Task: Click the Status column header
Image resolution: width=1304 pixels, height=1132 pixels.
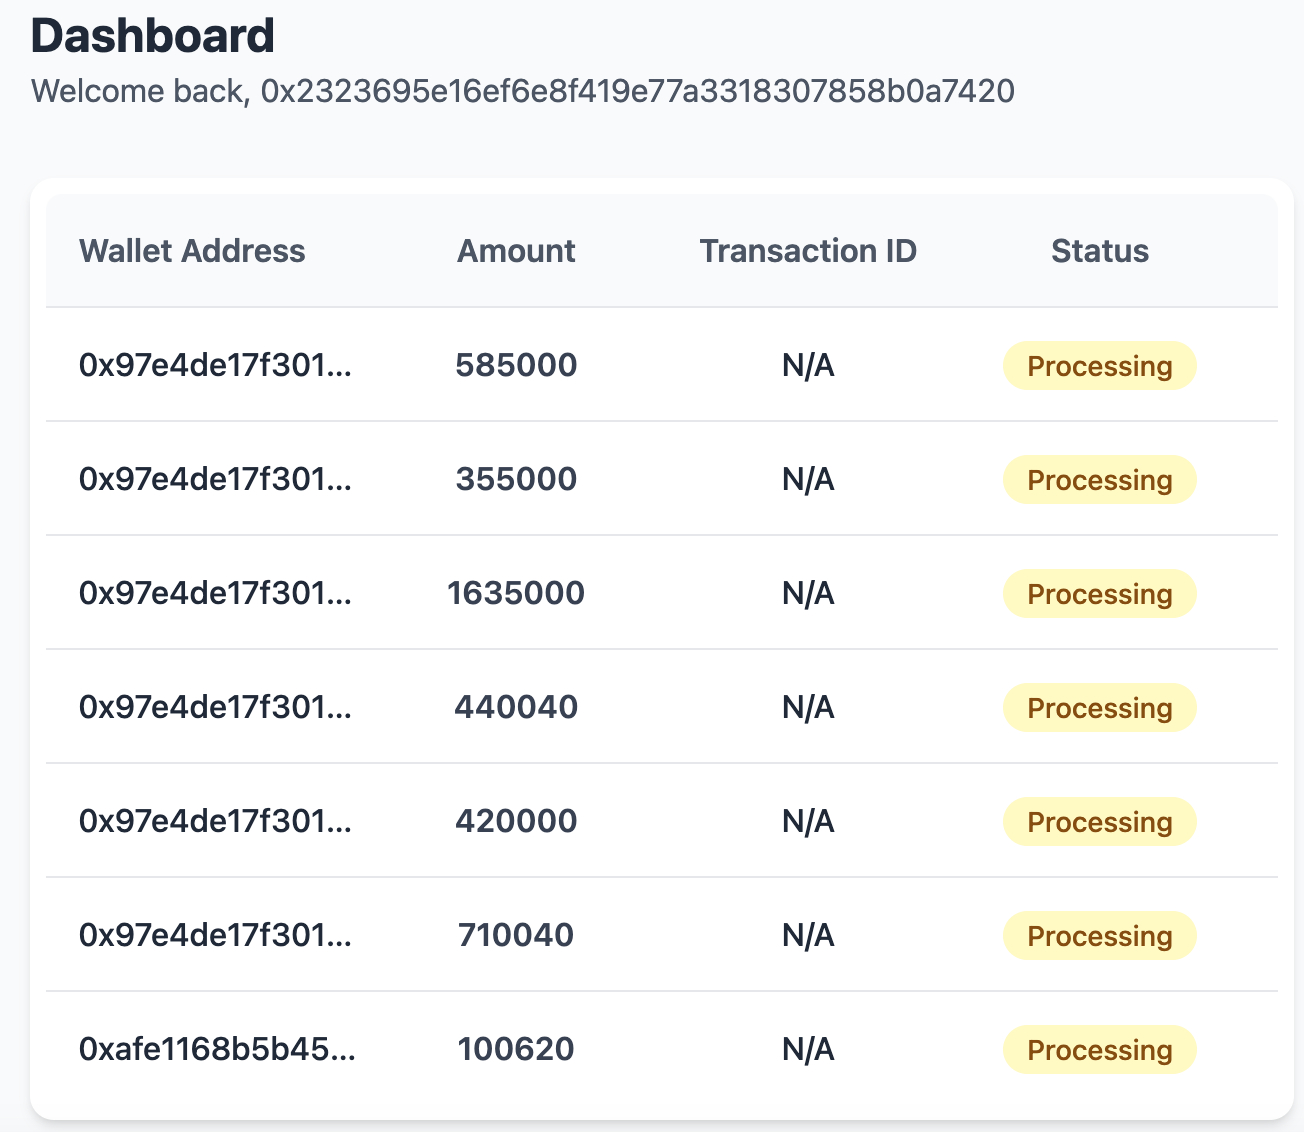Action: 1099,251
